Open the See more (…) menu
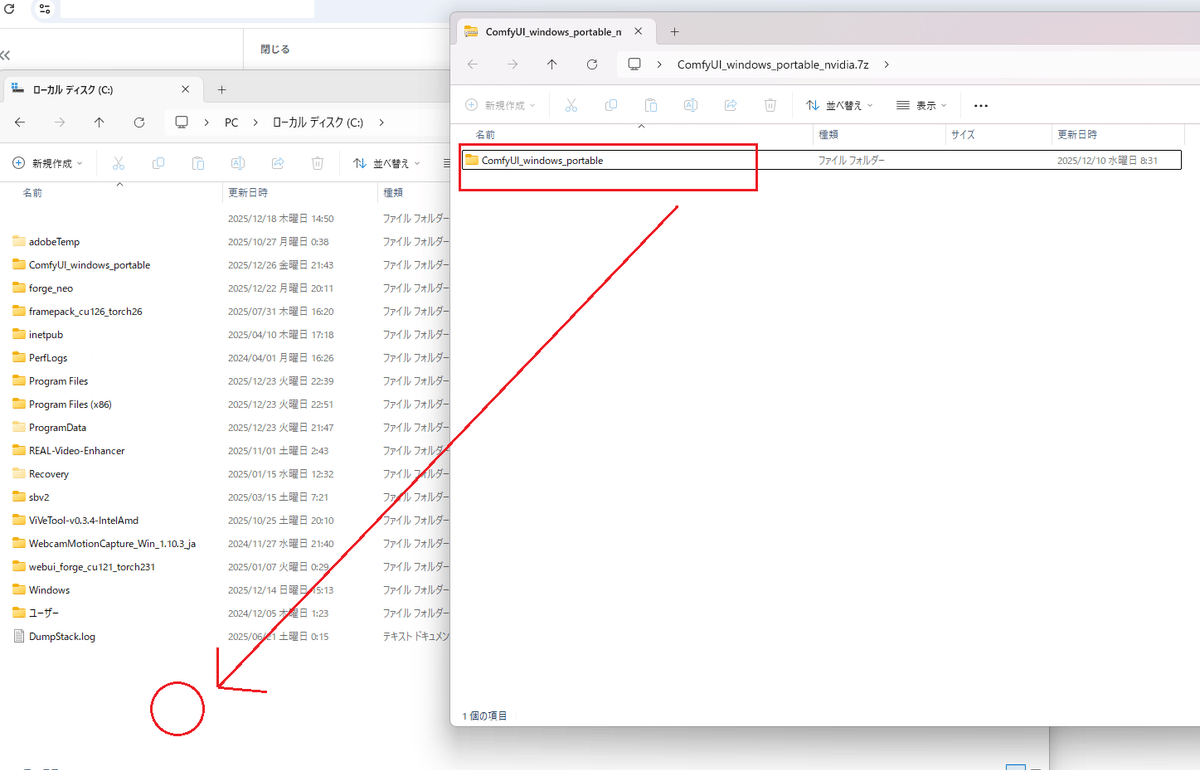Screen dimensions: 1200x770 coord(980,105)
